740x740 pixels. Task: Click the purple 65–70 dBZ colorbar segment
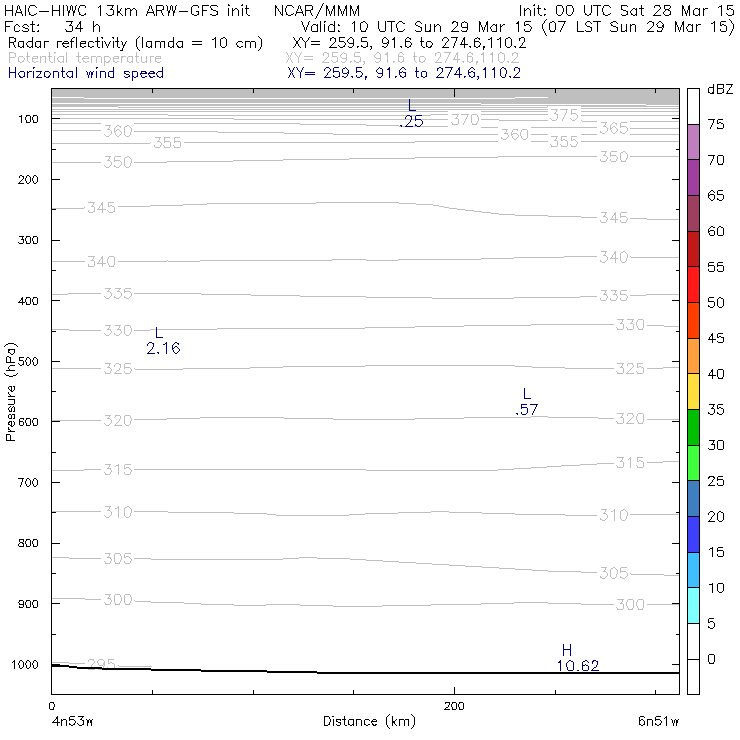pyautogui.click(x=693, y=177)
